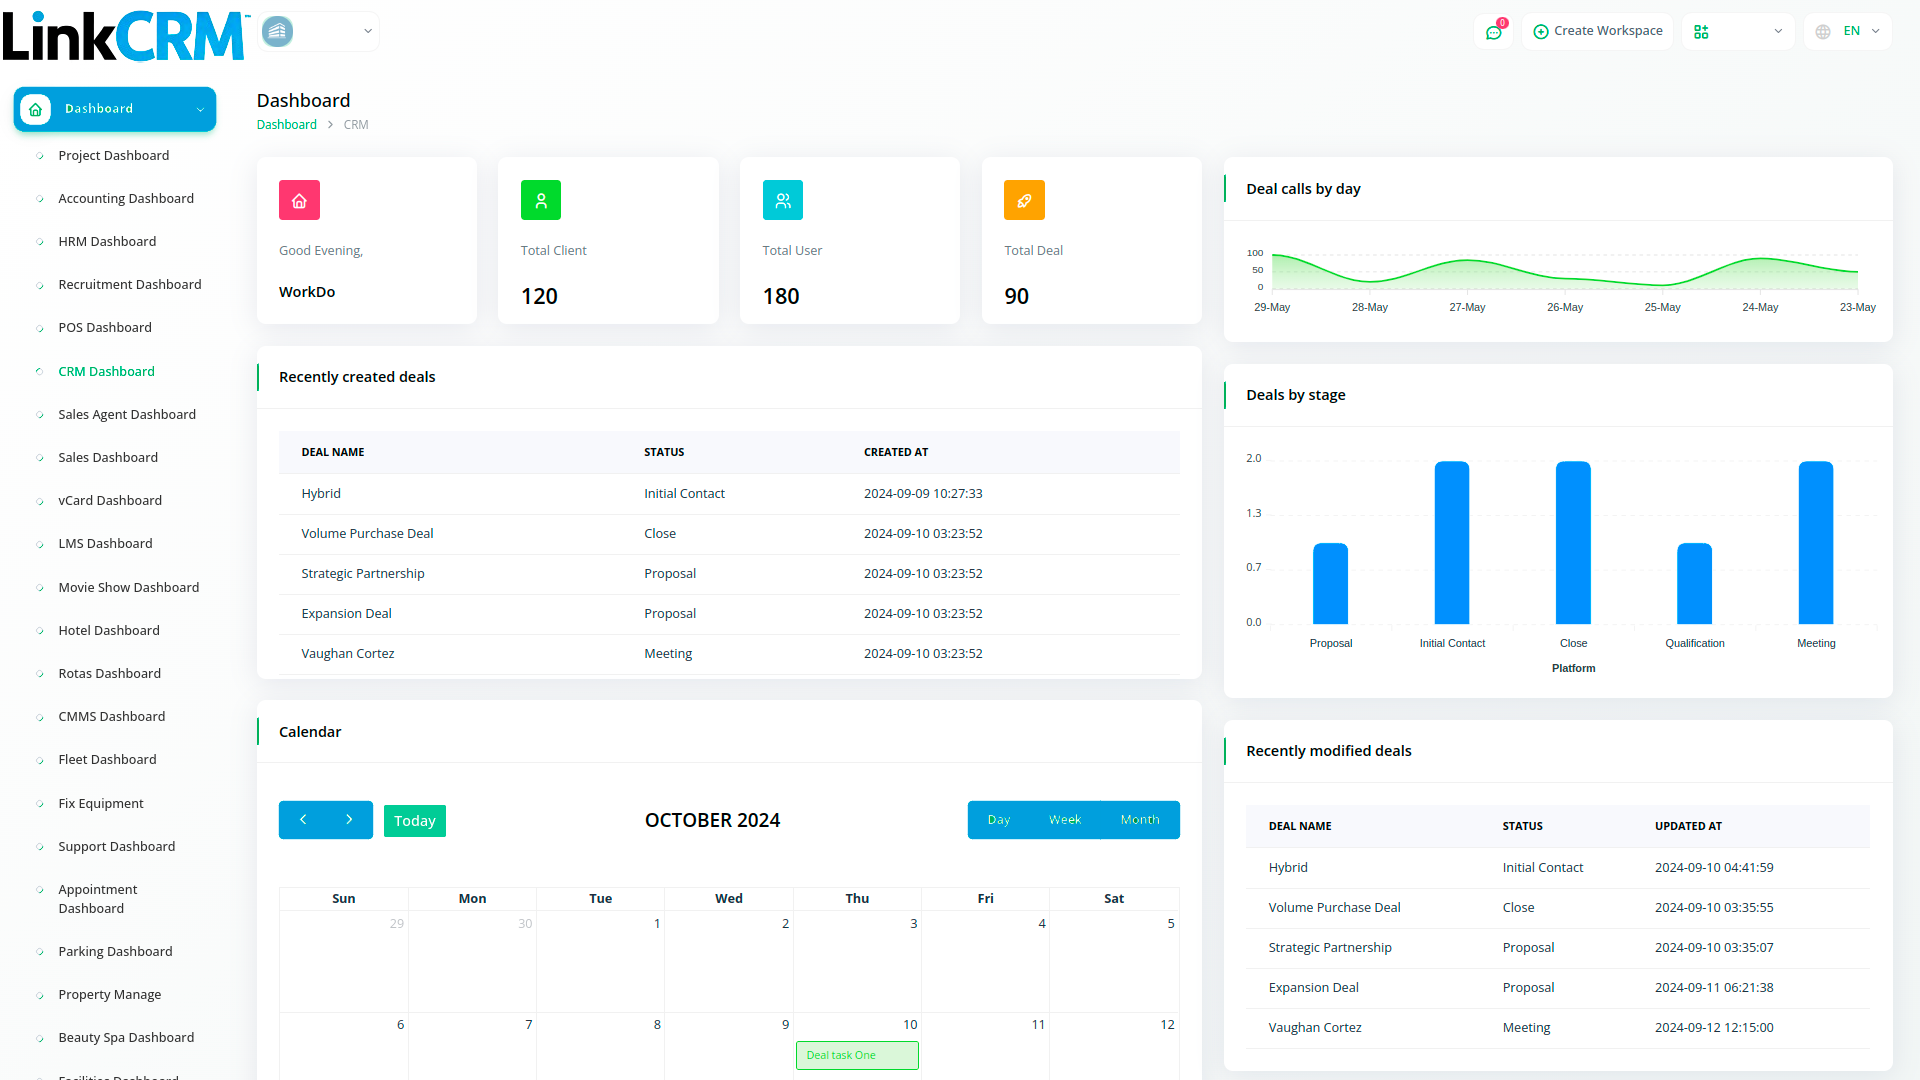The image size is (1920, 1080).
Task: Click the Dashboard home icon in sidebar
Action: point(36,109)
